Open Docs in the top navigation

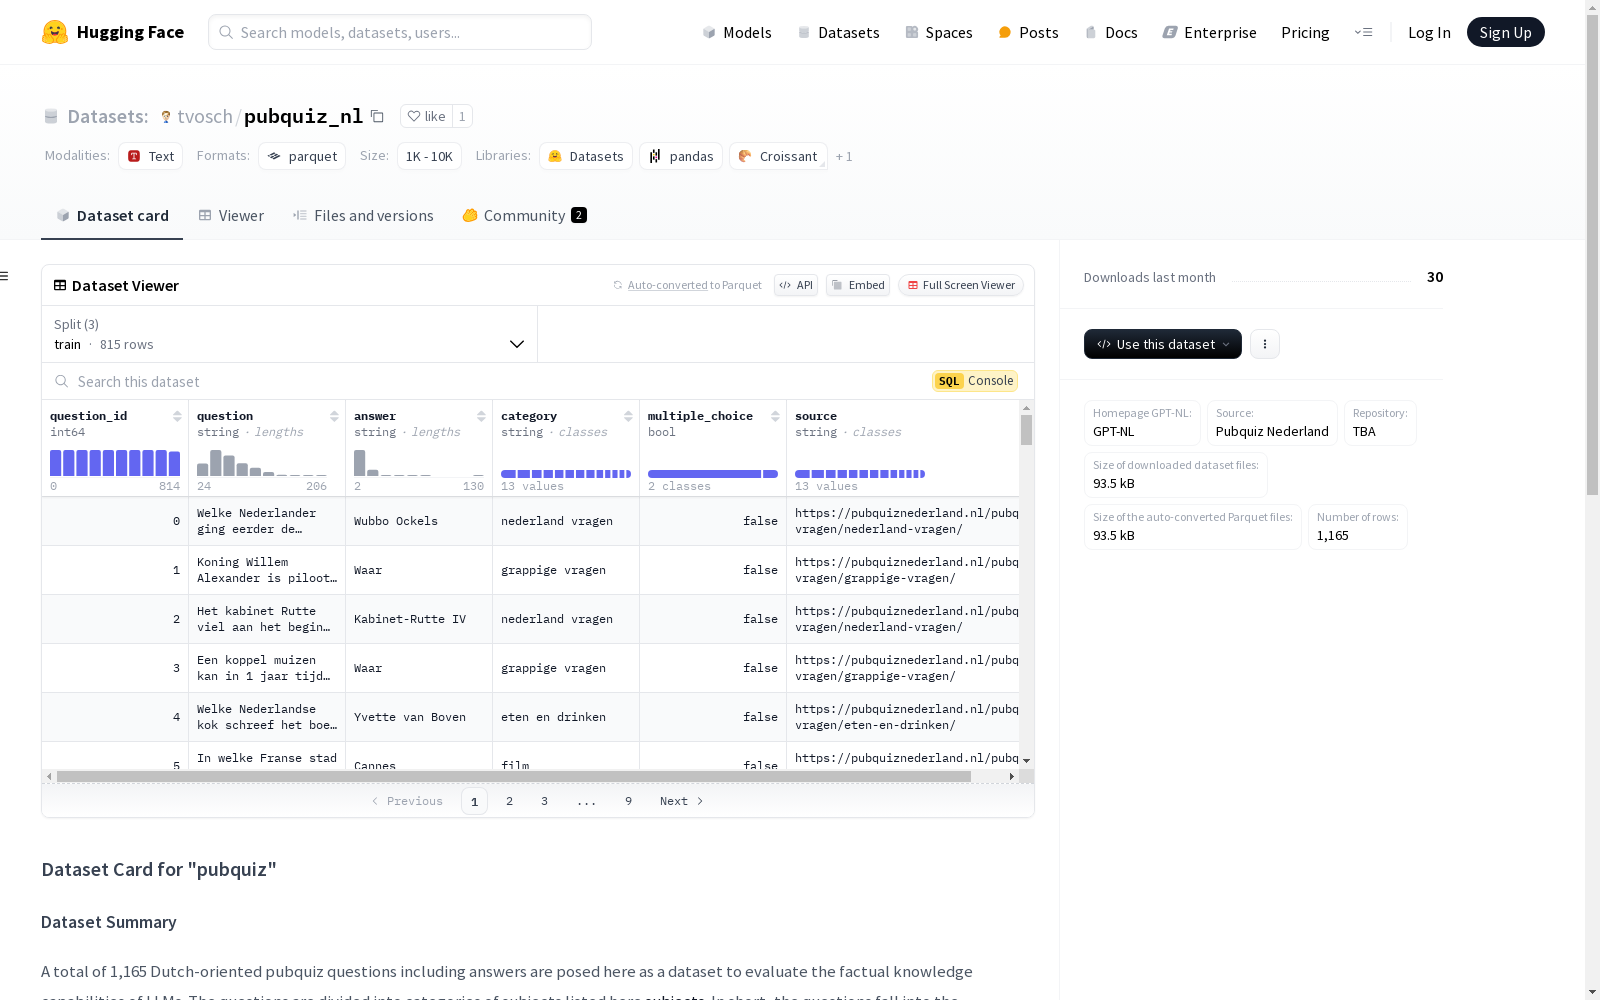(x=1111, y=32)
